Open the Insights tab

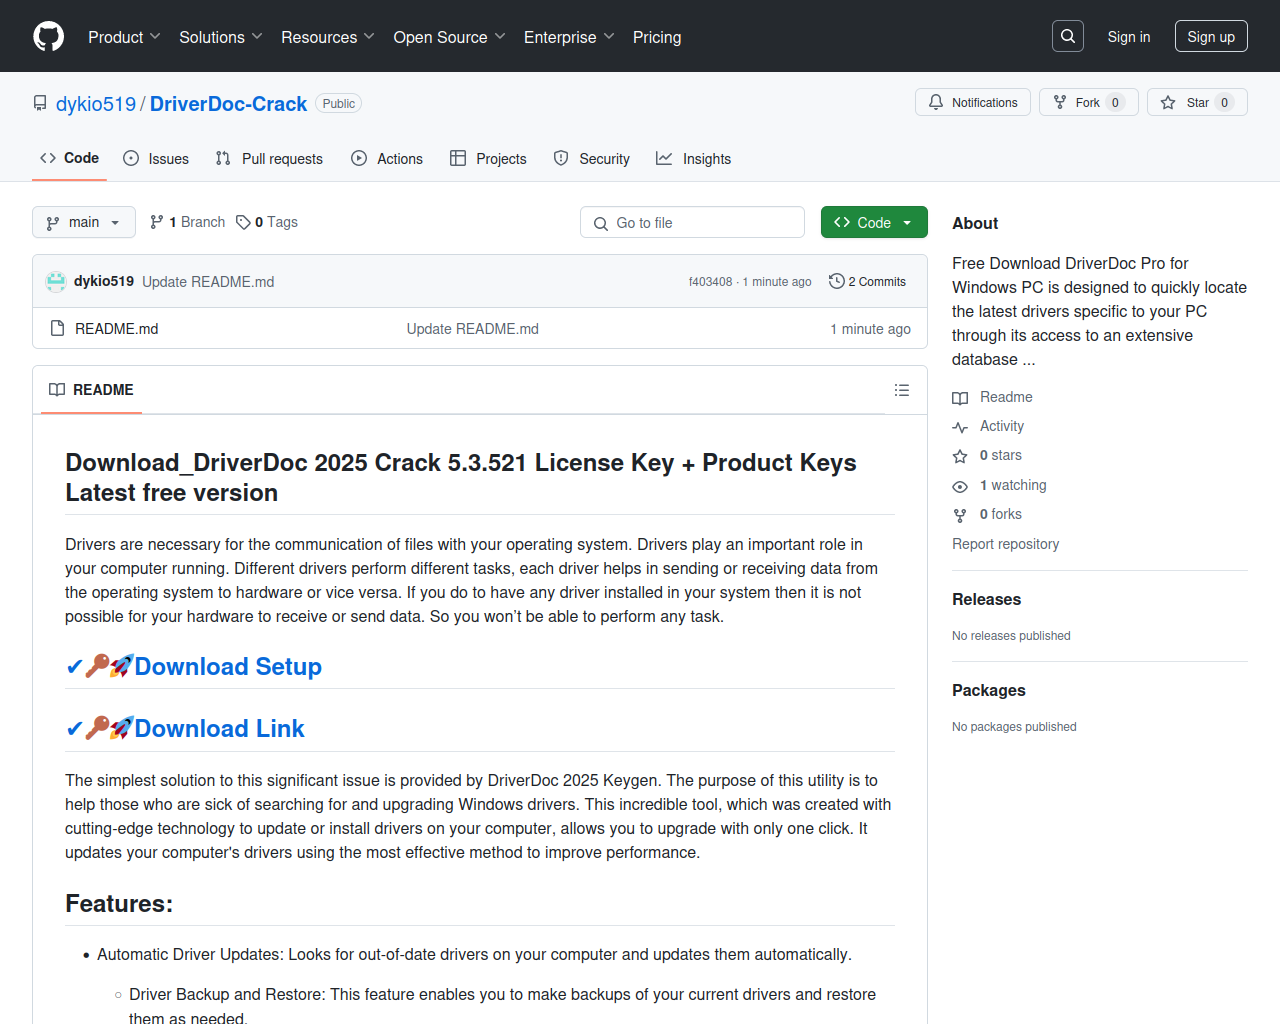point(694,158)
